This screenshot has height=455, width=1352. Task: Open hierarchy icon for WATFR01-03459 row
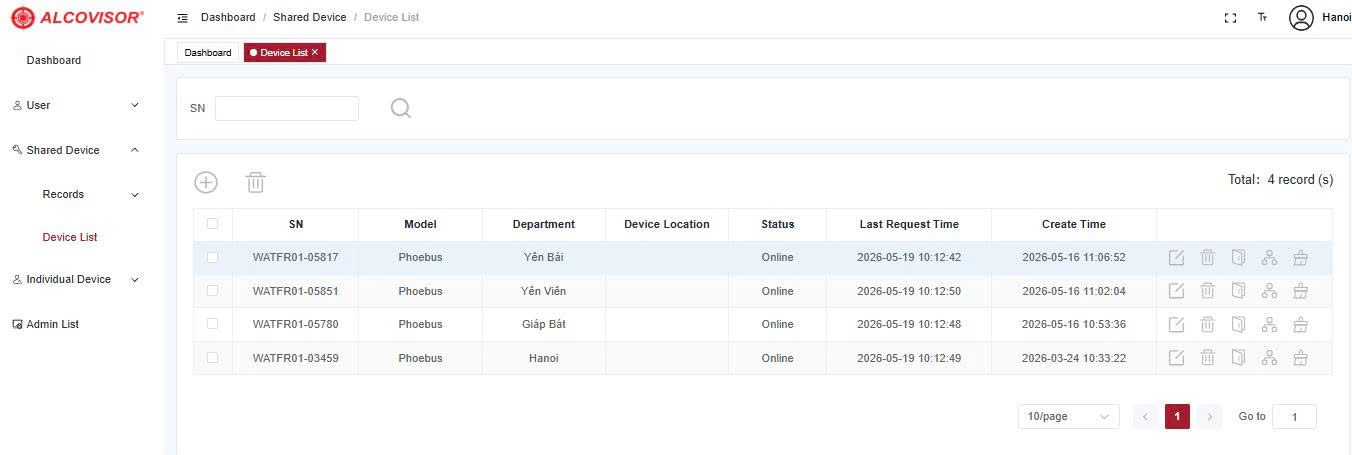[1269, 358]
